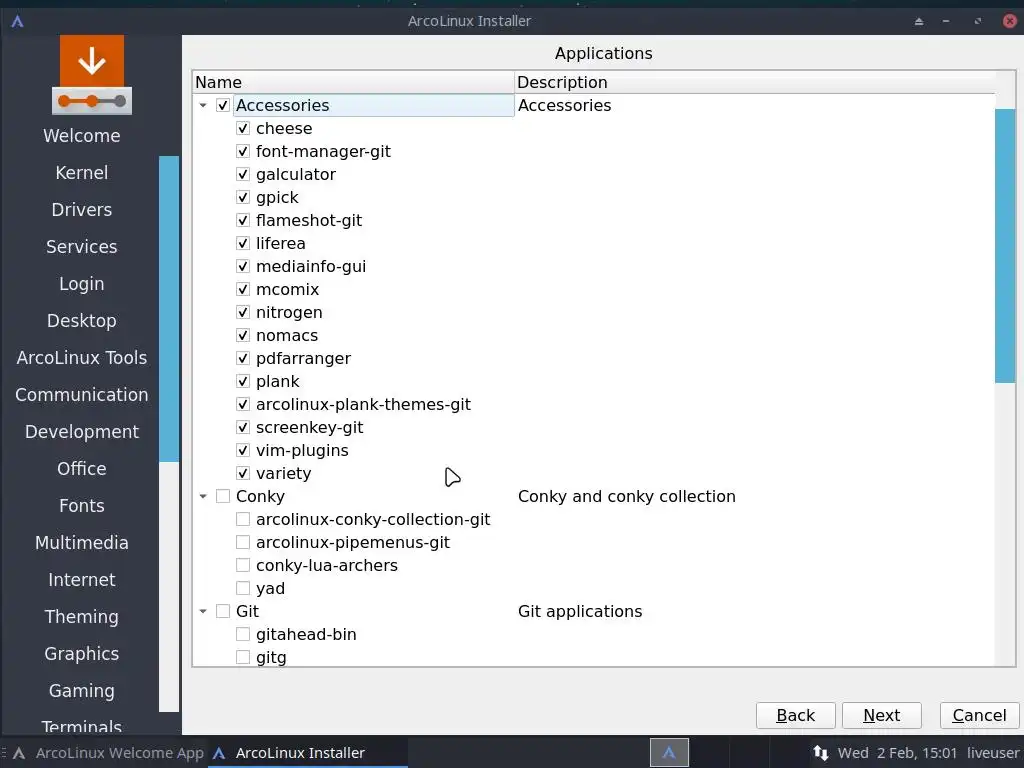Go to the Fonts section
Image resolution: width=1024 pixels, height=768 pixels.
pos(82,506)
